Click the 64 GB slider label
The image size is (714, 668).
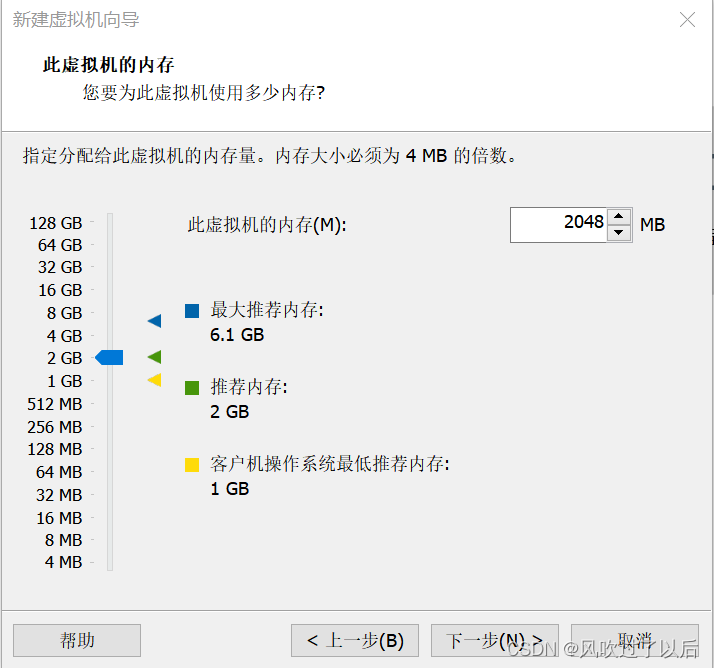tap(60, 245)
